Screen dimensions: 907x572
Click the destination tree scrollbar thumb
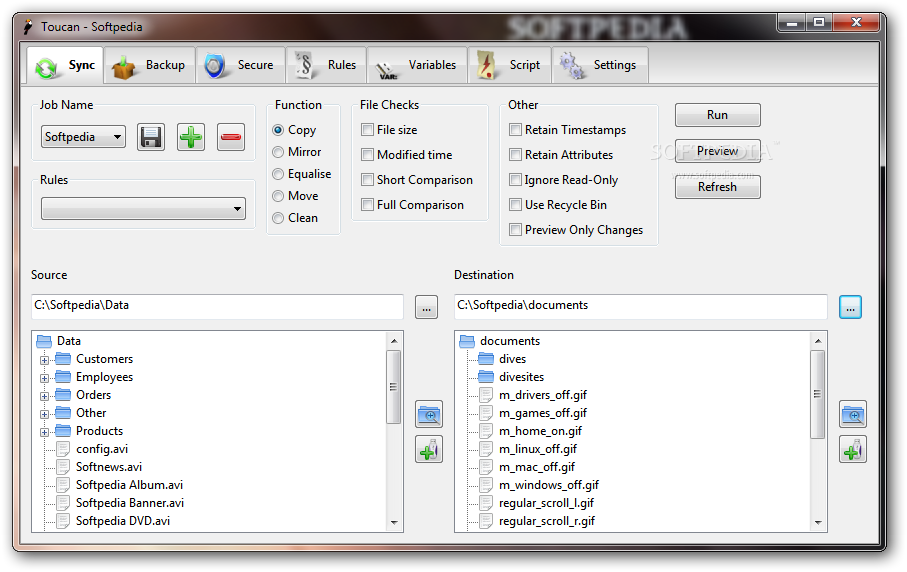(817, 394)
